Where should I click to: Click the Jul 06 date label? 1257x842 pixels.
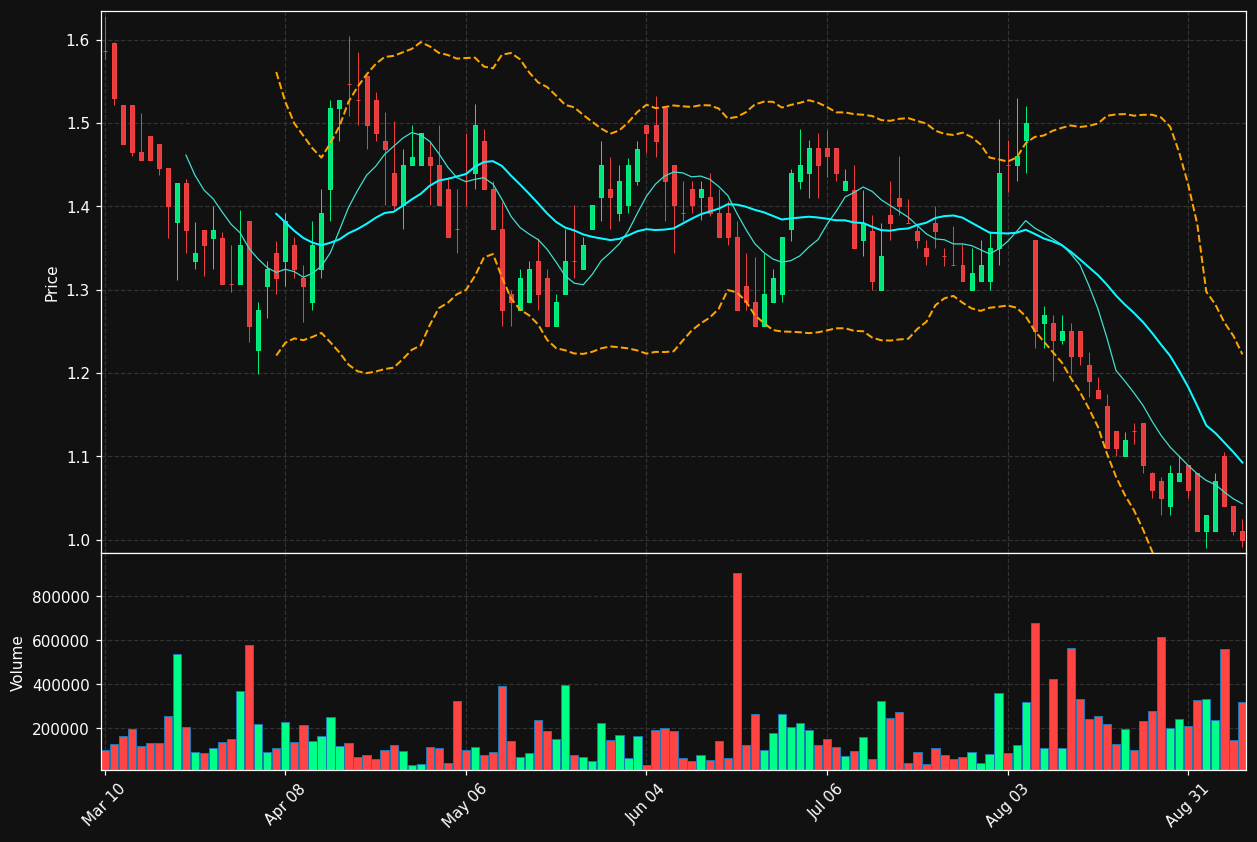[x=826, y=803]
